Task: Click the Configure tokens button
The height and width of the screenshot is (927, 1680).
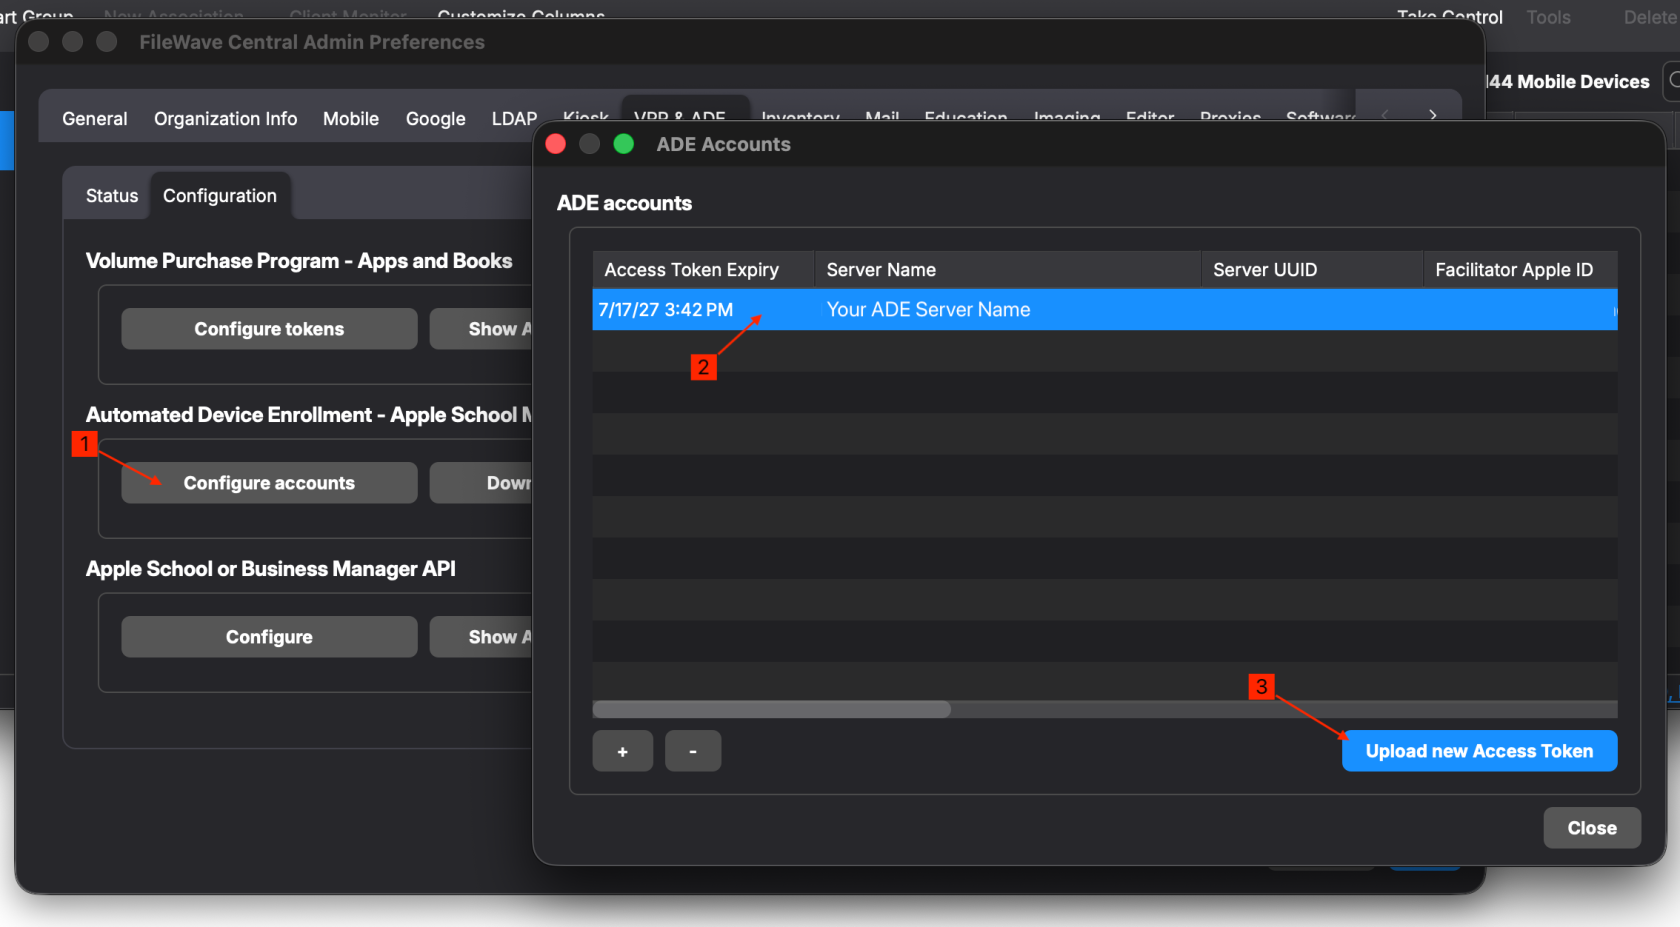Action: click(269, 329)
